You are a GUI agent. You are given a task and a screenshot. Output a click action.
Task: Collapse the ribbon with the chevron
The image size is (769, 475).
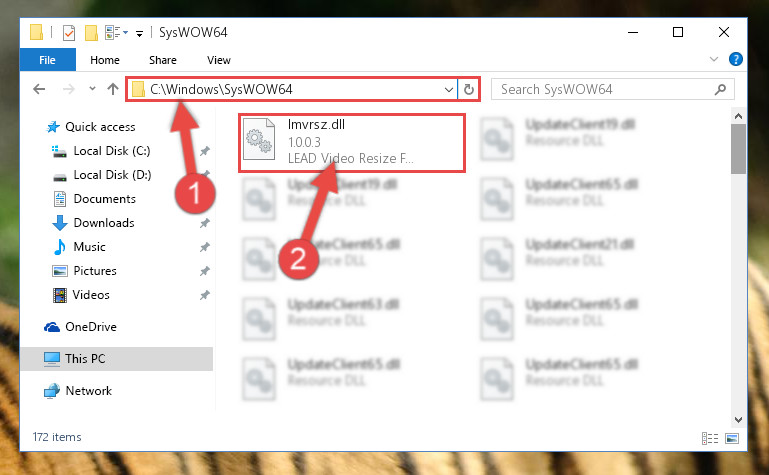point(714,59)
